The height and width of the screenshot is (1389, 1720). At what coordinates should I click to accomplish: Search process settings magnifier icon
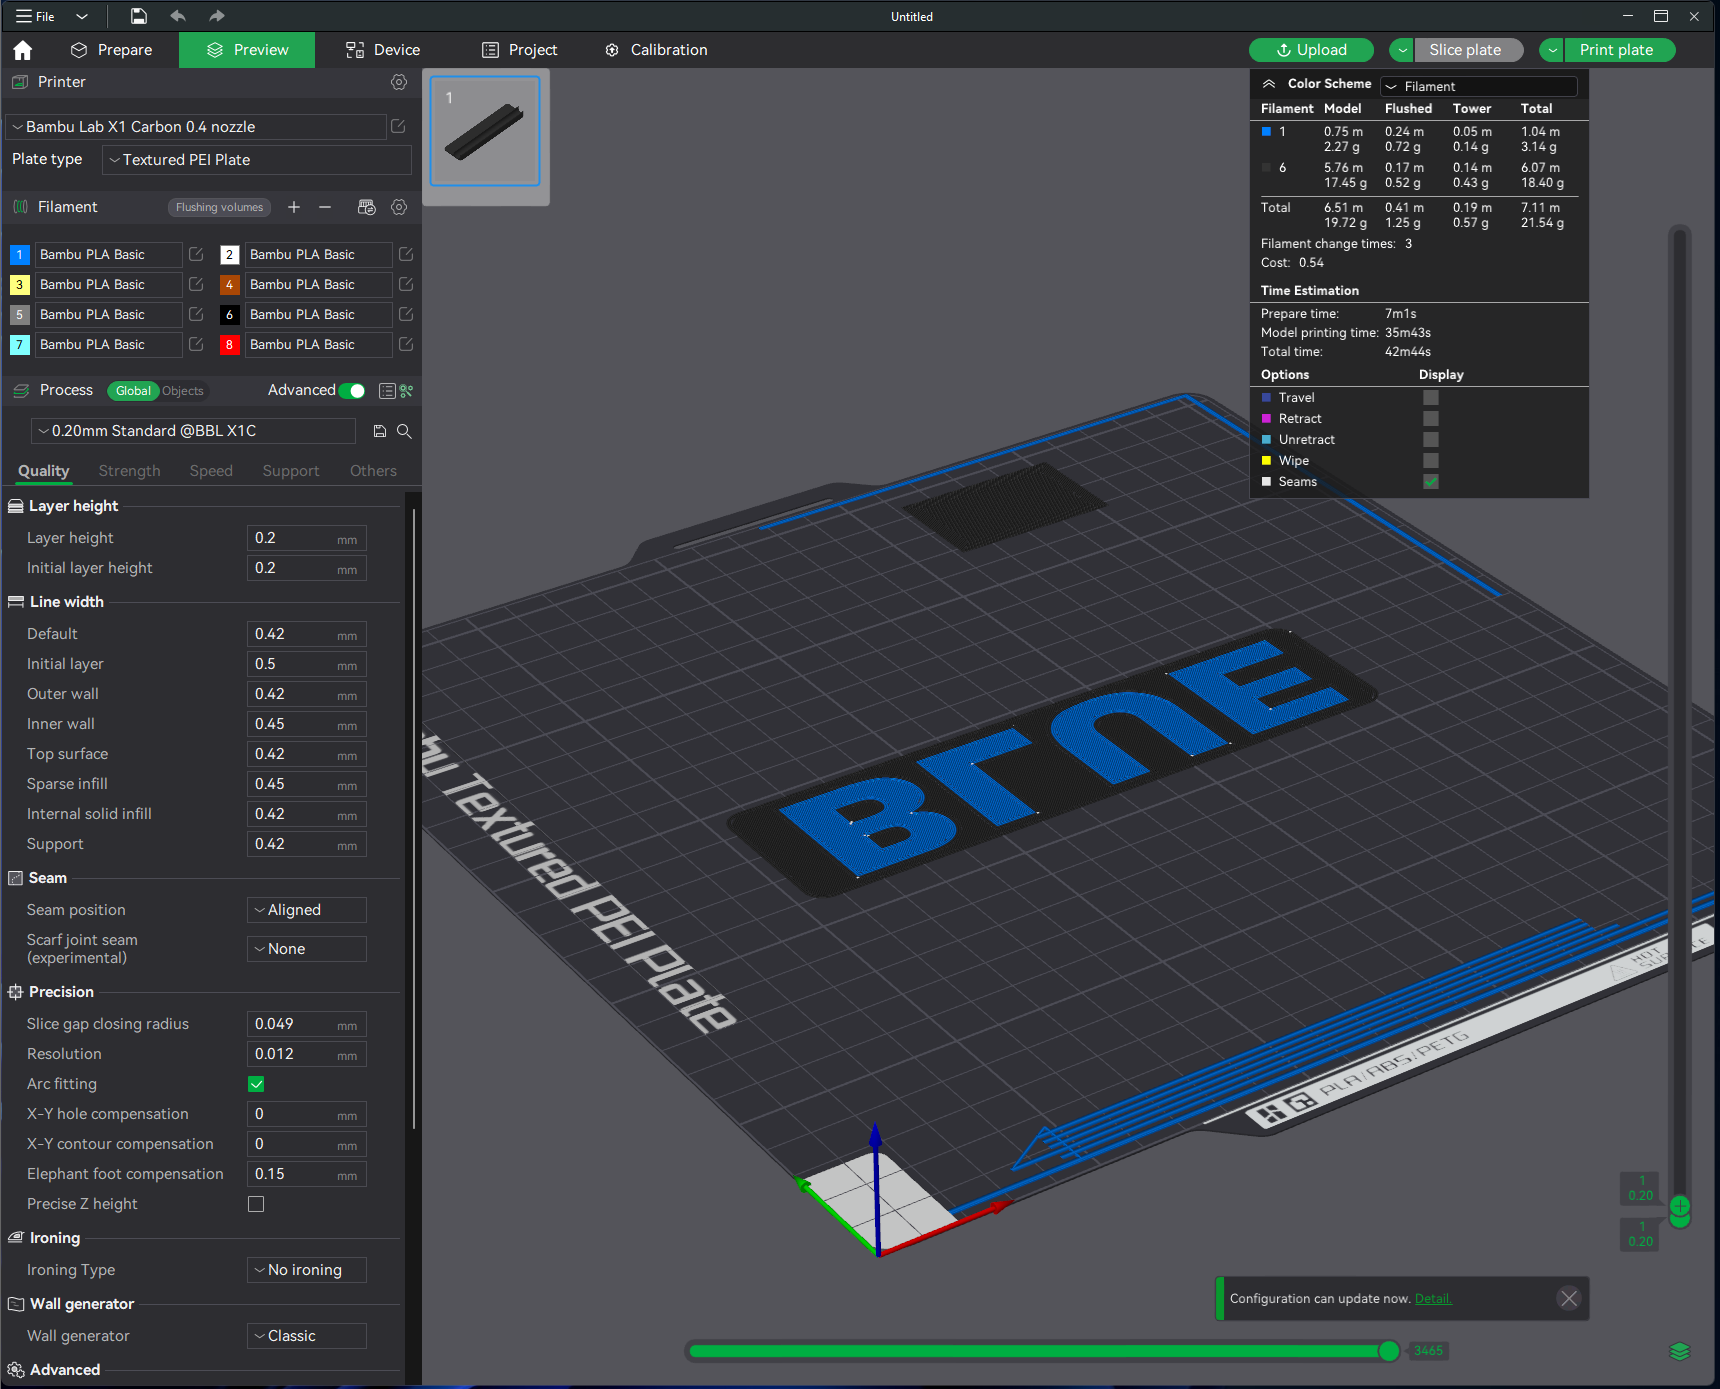click(404, 431)
